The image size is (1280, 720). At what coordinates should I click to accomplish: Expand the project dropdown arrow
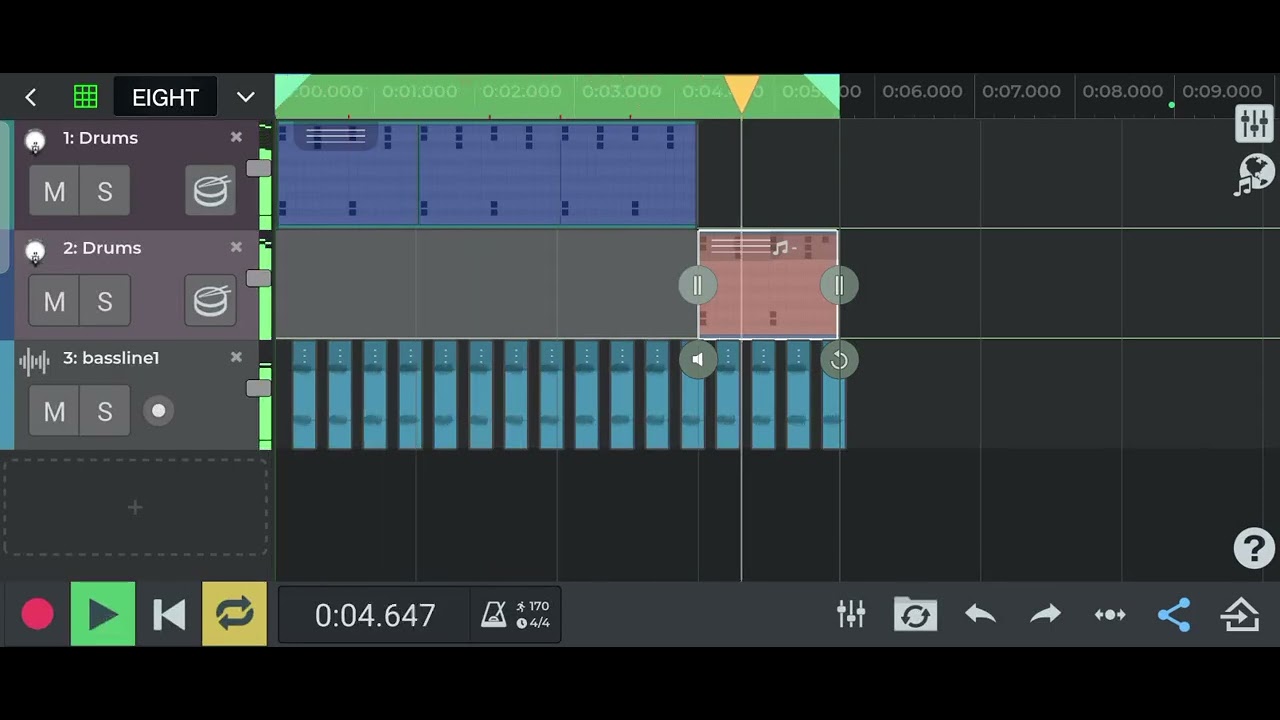pyautogui.click(x=245, y=97)
